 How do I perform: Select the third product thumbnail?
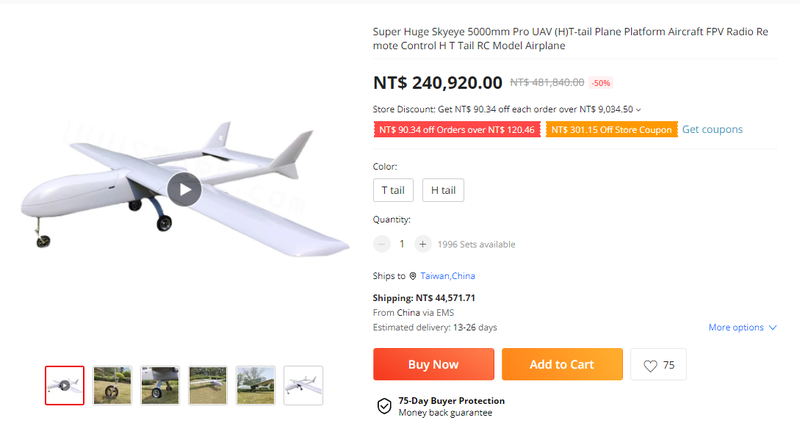(160, 385)
